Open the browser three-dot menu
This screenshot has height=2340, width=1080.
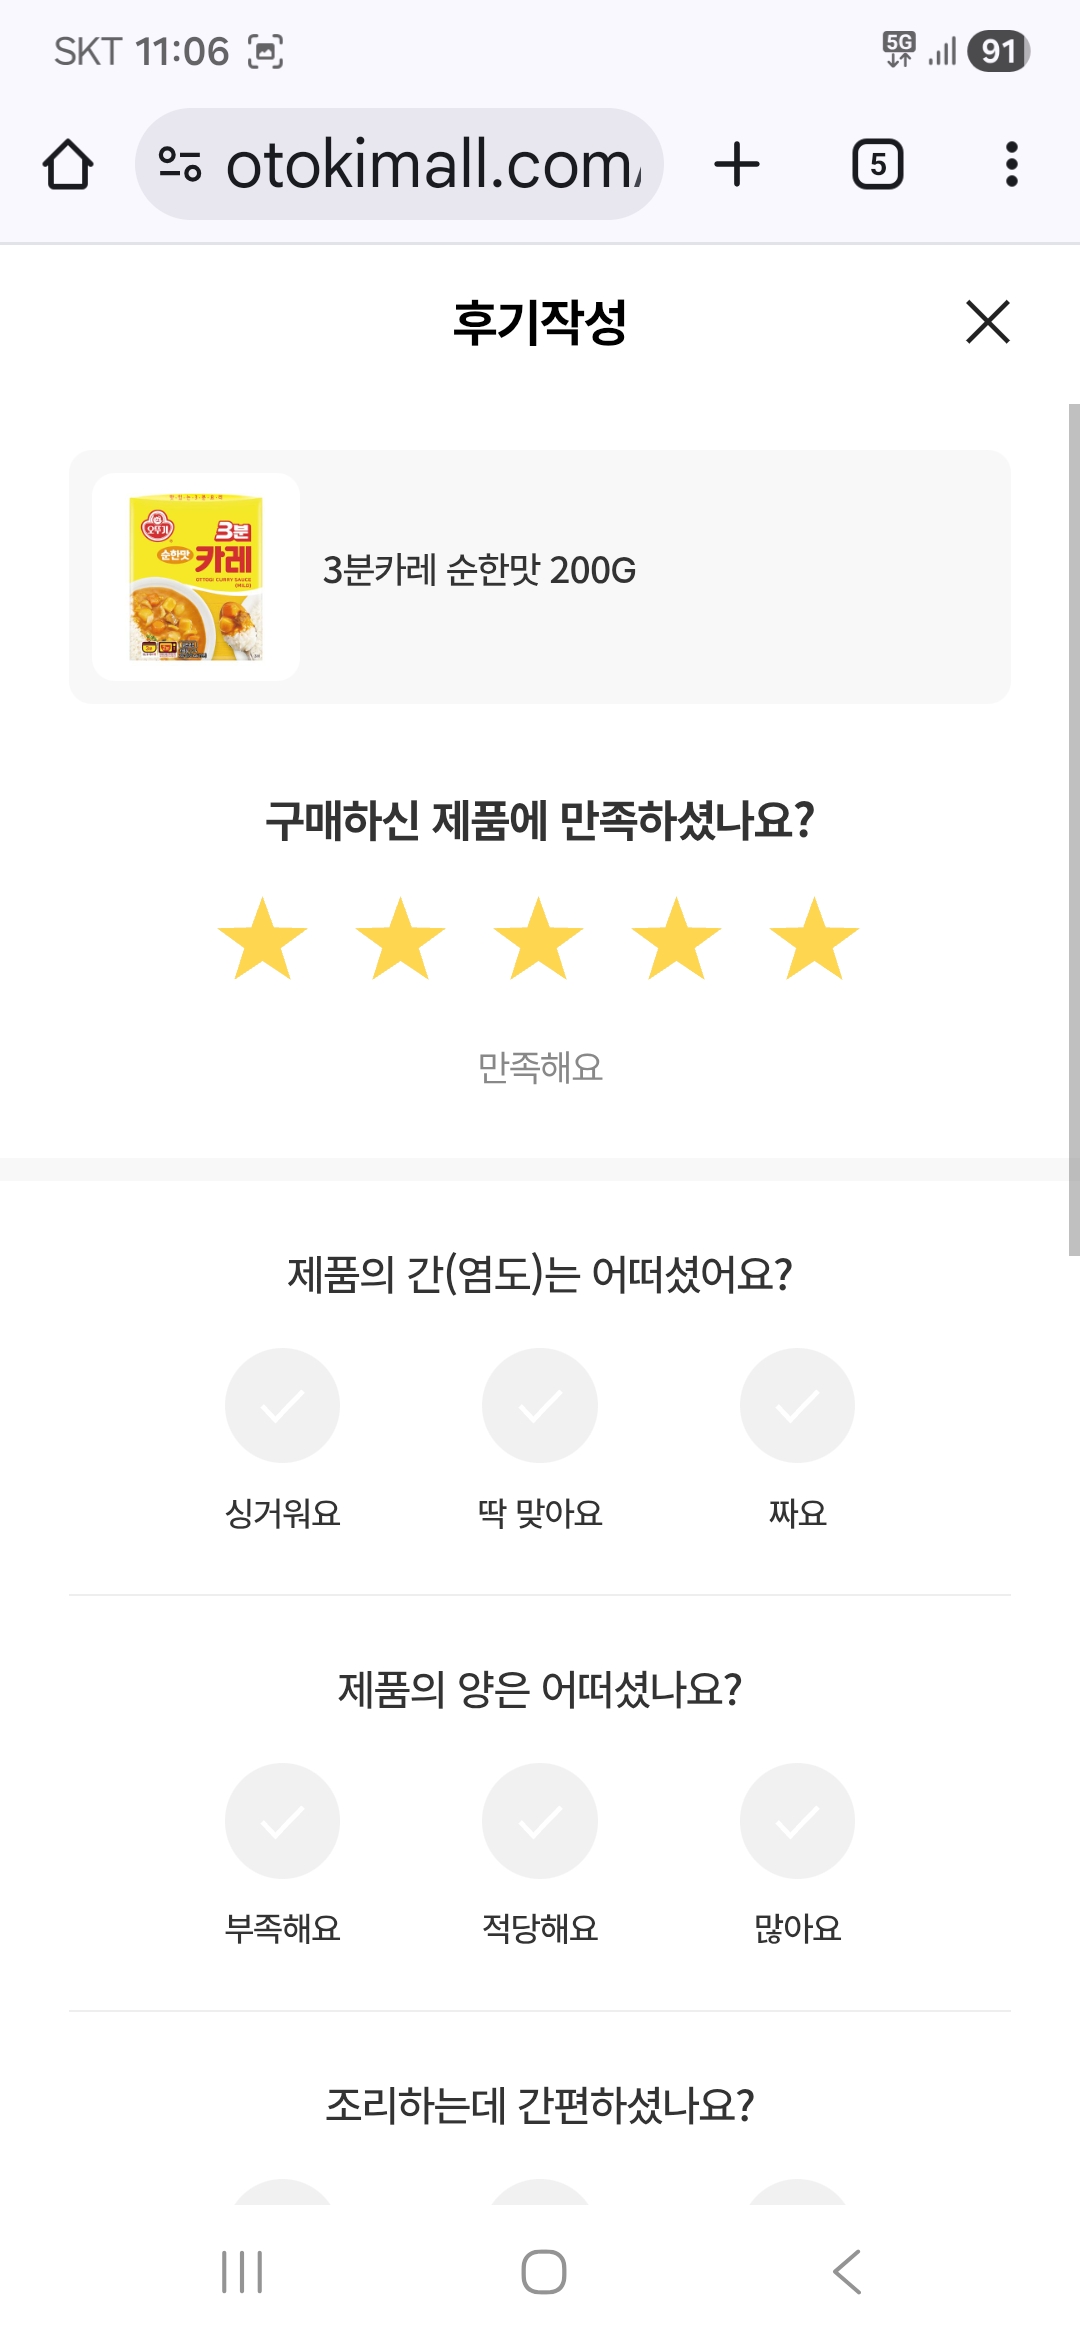click(1011, 165)
